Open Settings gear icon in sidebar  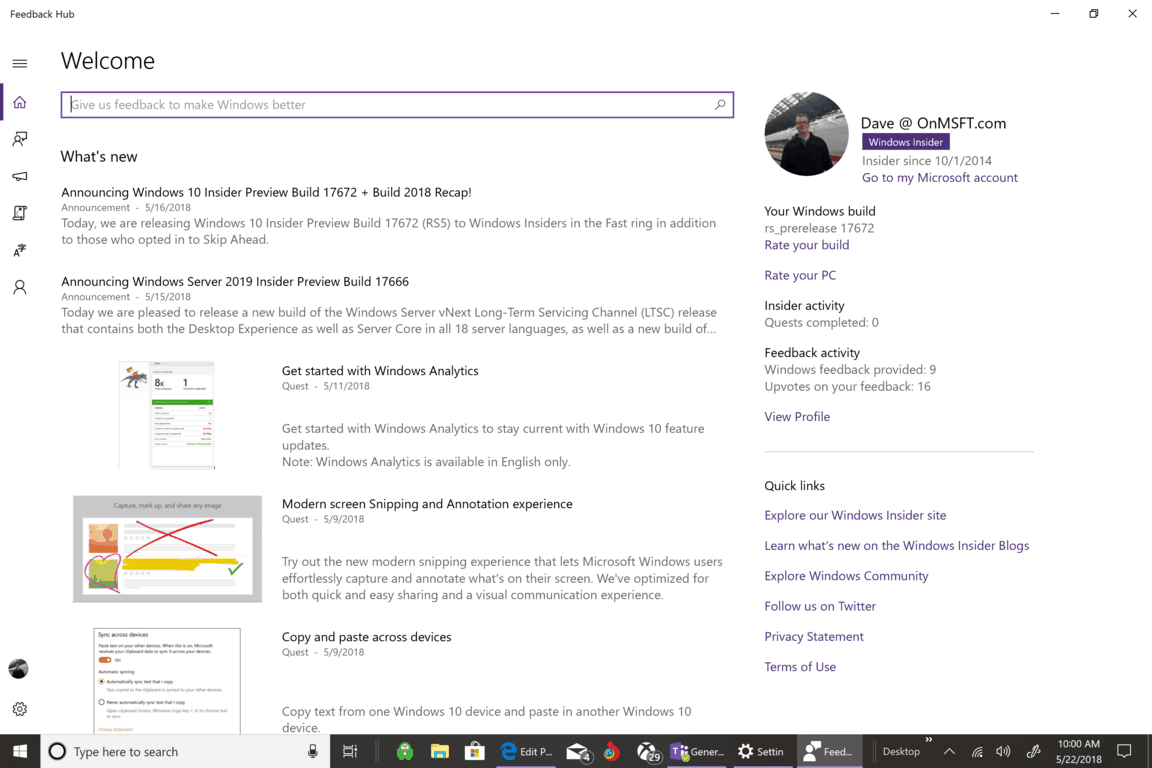(20, 709)
